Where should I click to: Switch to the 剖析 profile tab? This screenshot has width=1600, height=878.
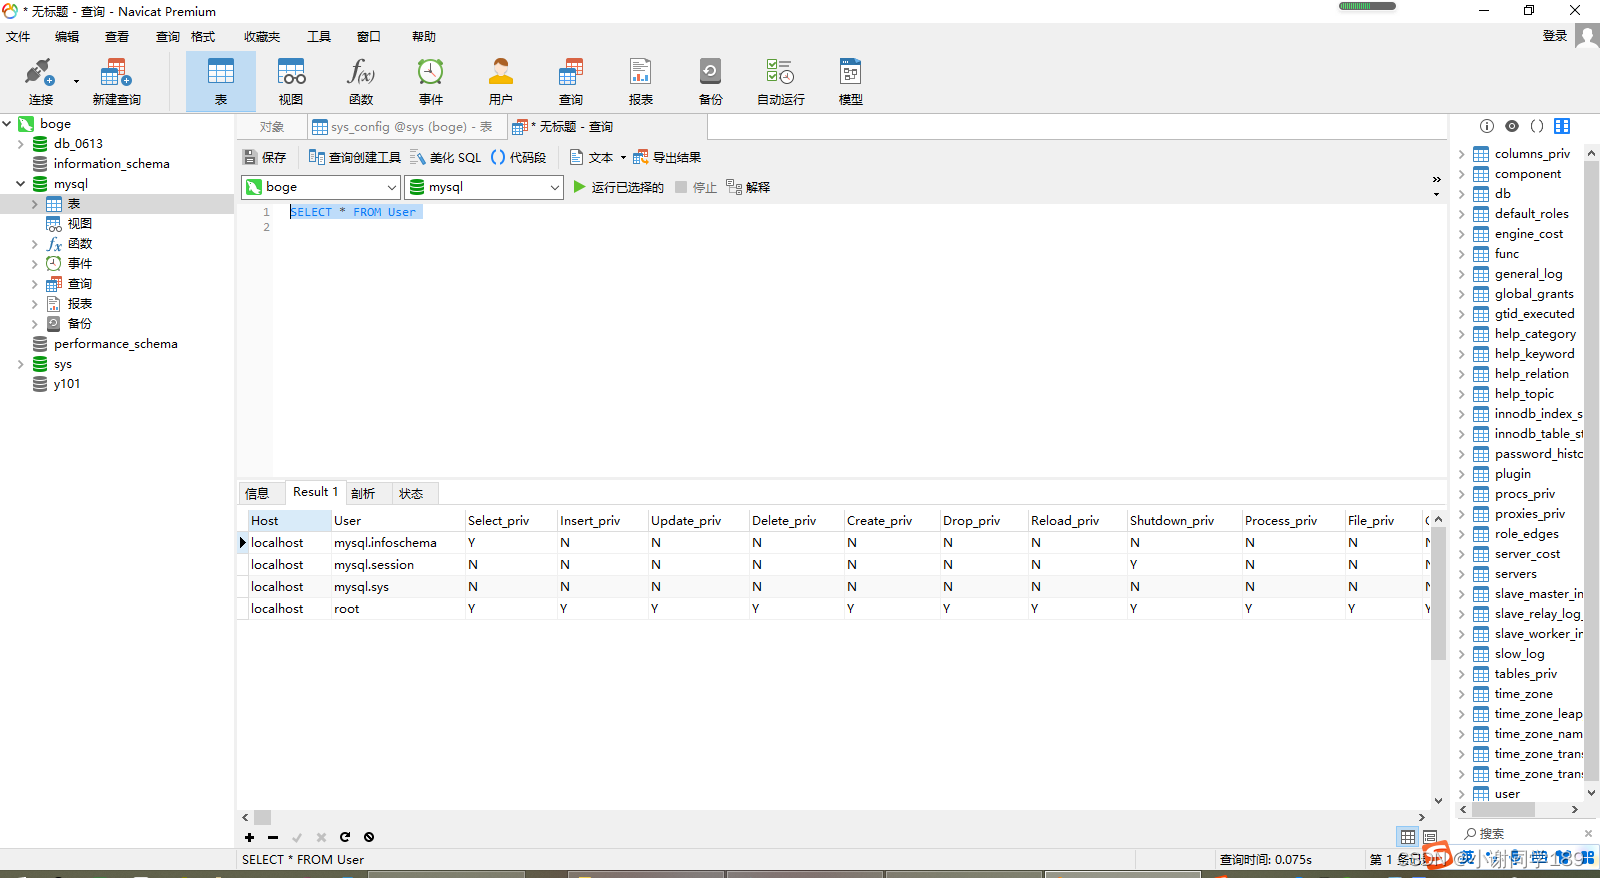(x=363, y=493)
